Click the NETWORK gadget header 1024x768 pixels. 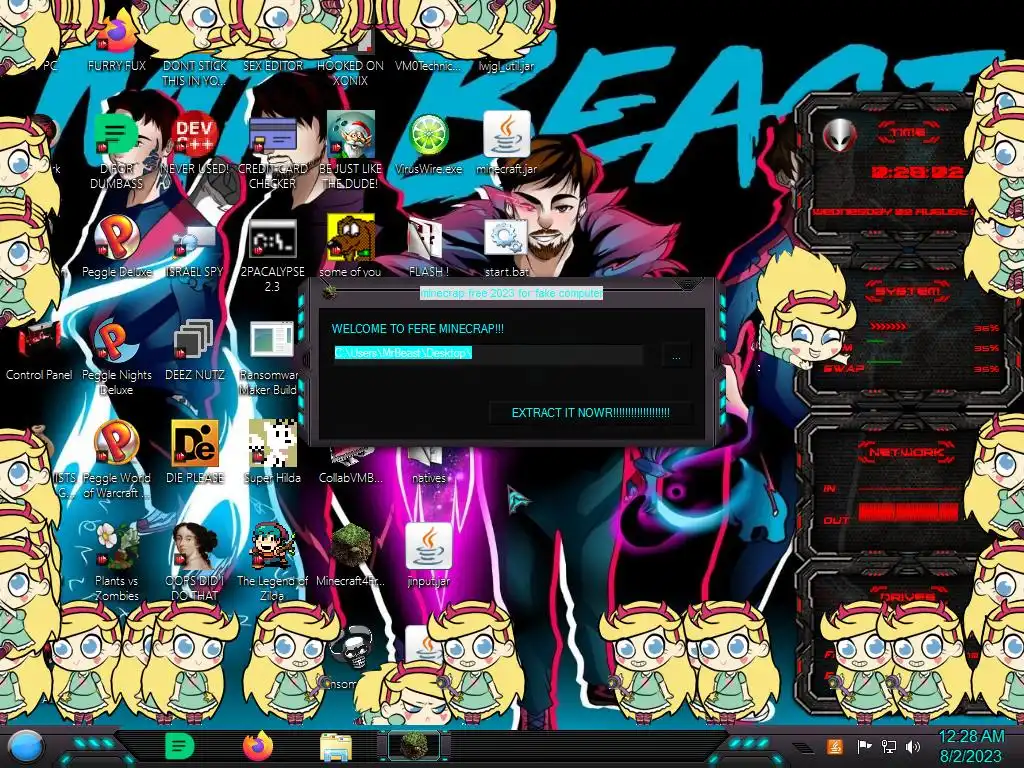(907, 452)
